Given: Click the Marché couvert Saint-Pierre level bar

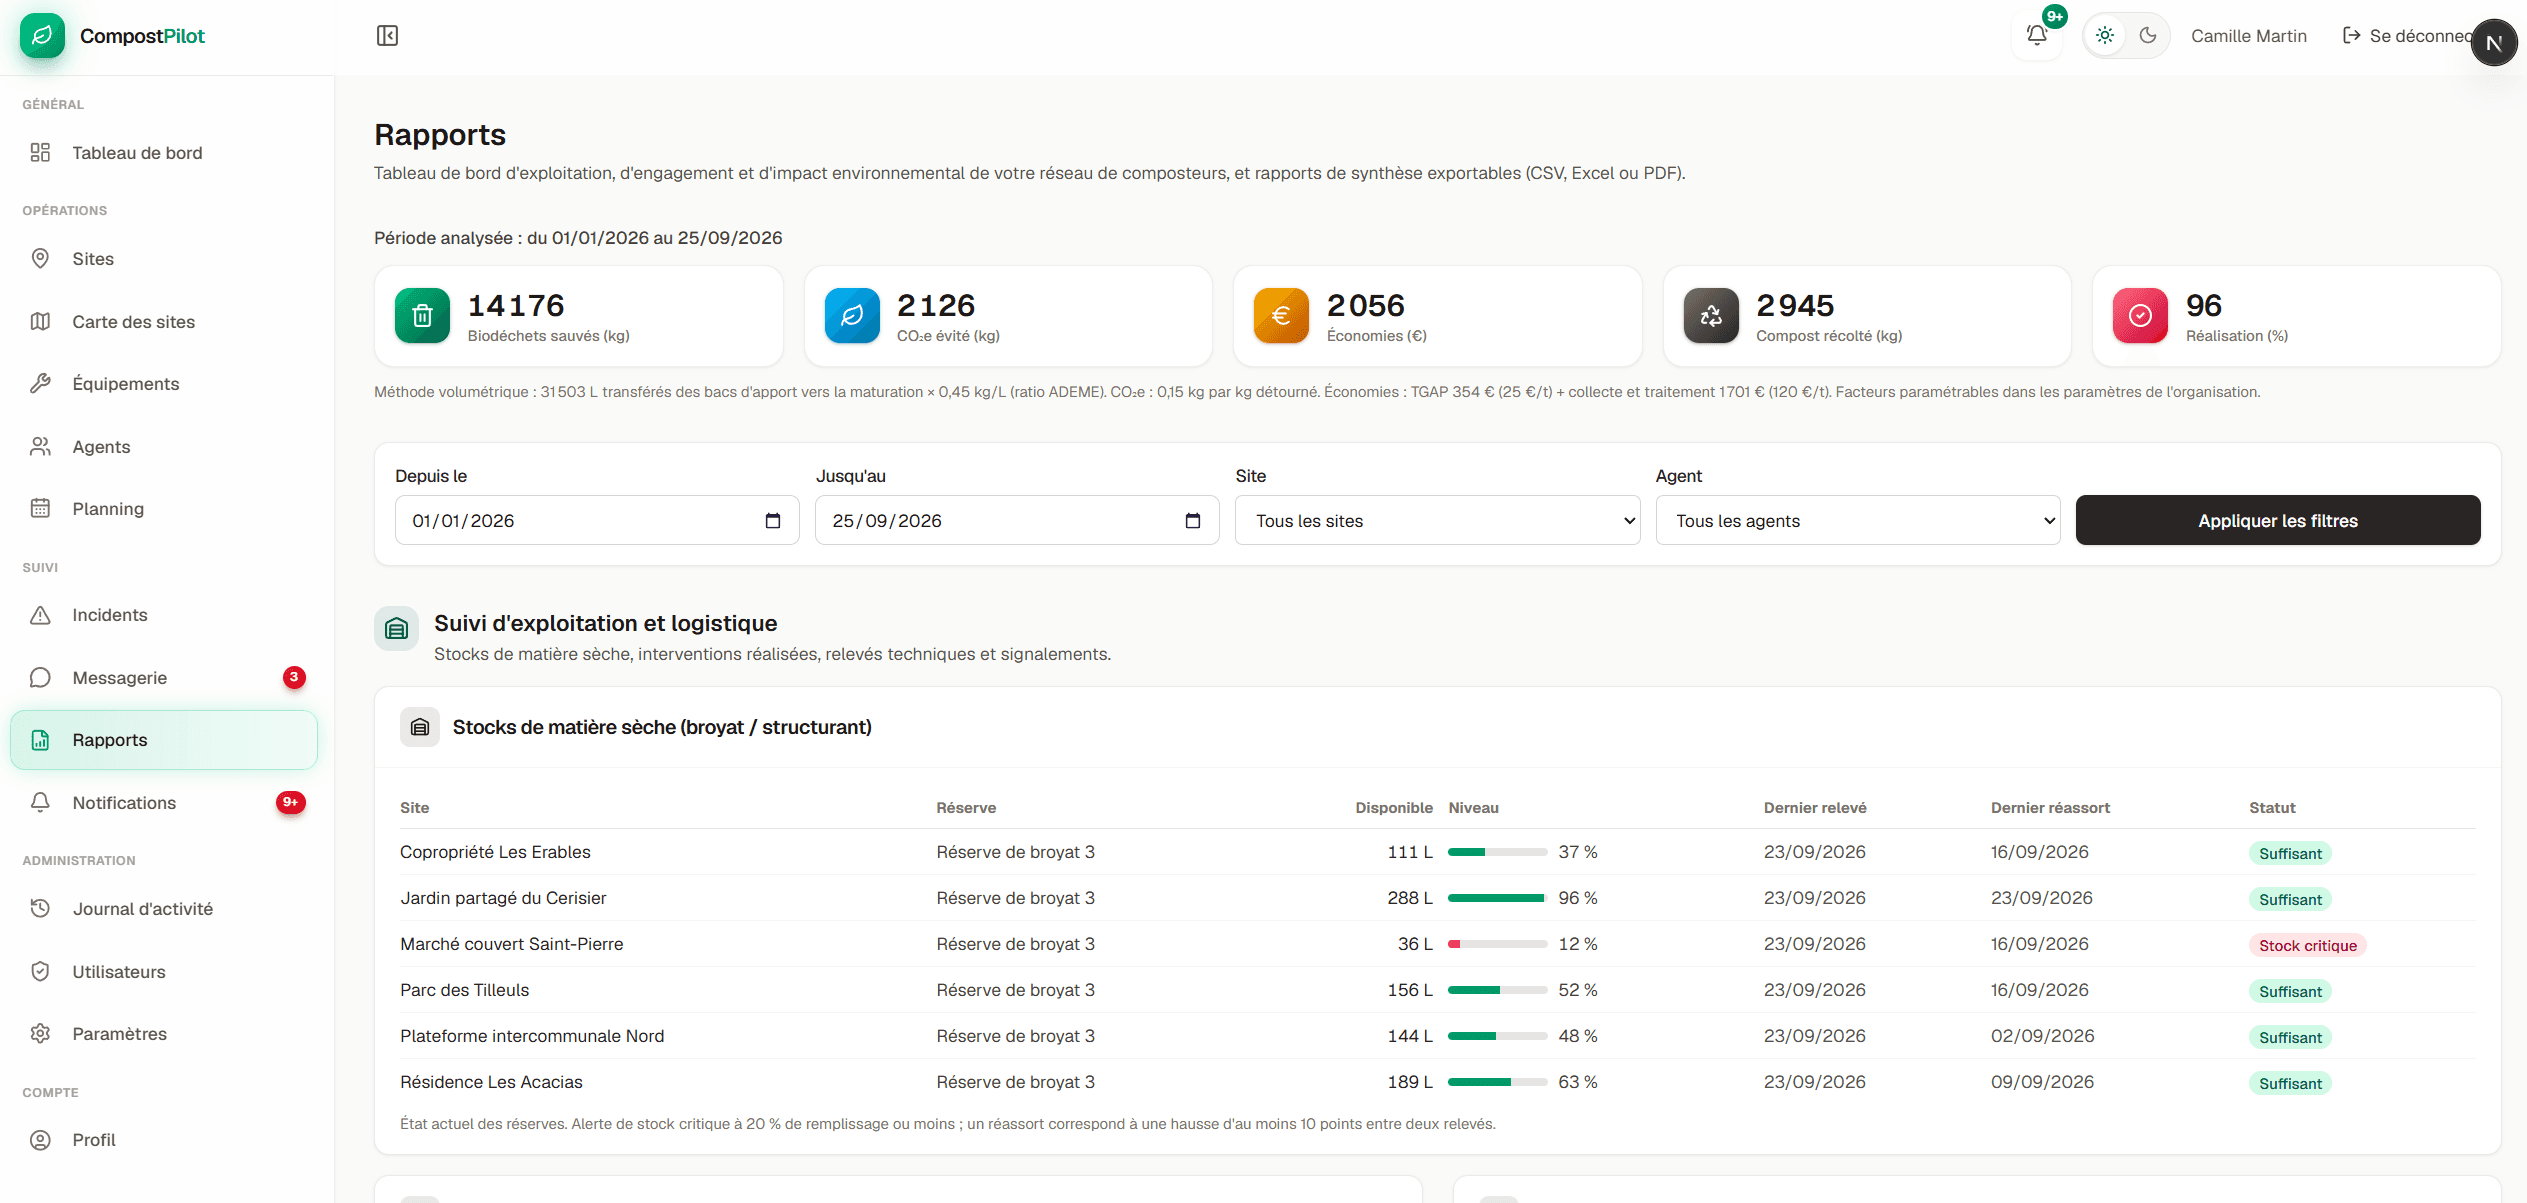Looking at the screenshot, I should pos(1497,944).
